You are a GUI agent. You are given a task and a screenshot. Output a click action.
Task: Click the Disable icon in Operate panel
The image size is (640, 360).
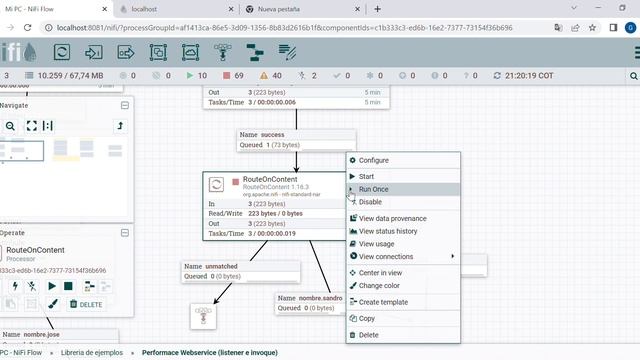pyautogui.click(x=32, y=286)
